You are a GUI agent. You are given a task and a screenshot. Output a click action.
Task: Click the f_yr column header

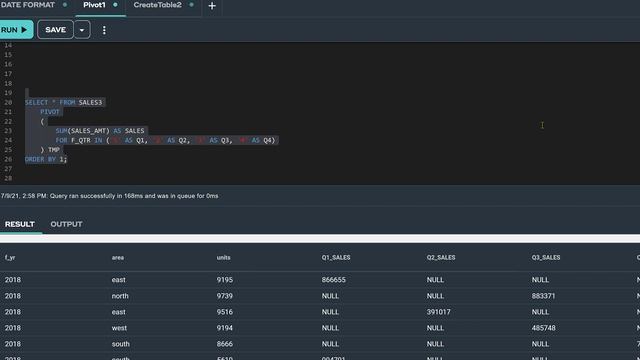[10, 258]
